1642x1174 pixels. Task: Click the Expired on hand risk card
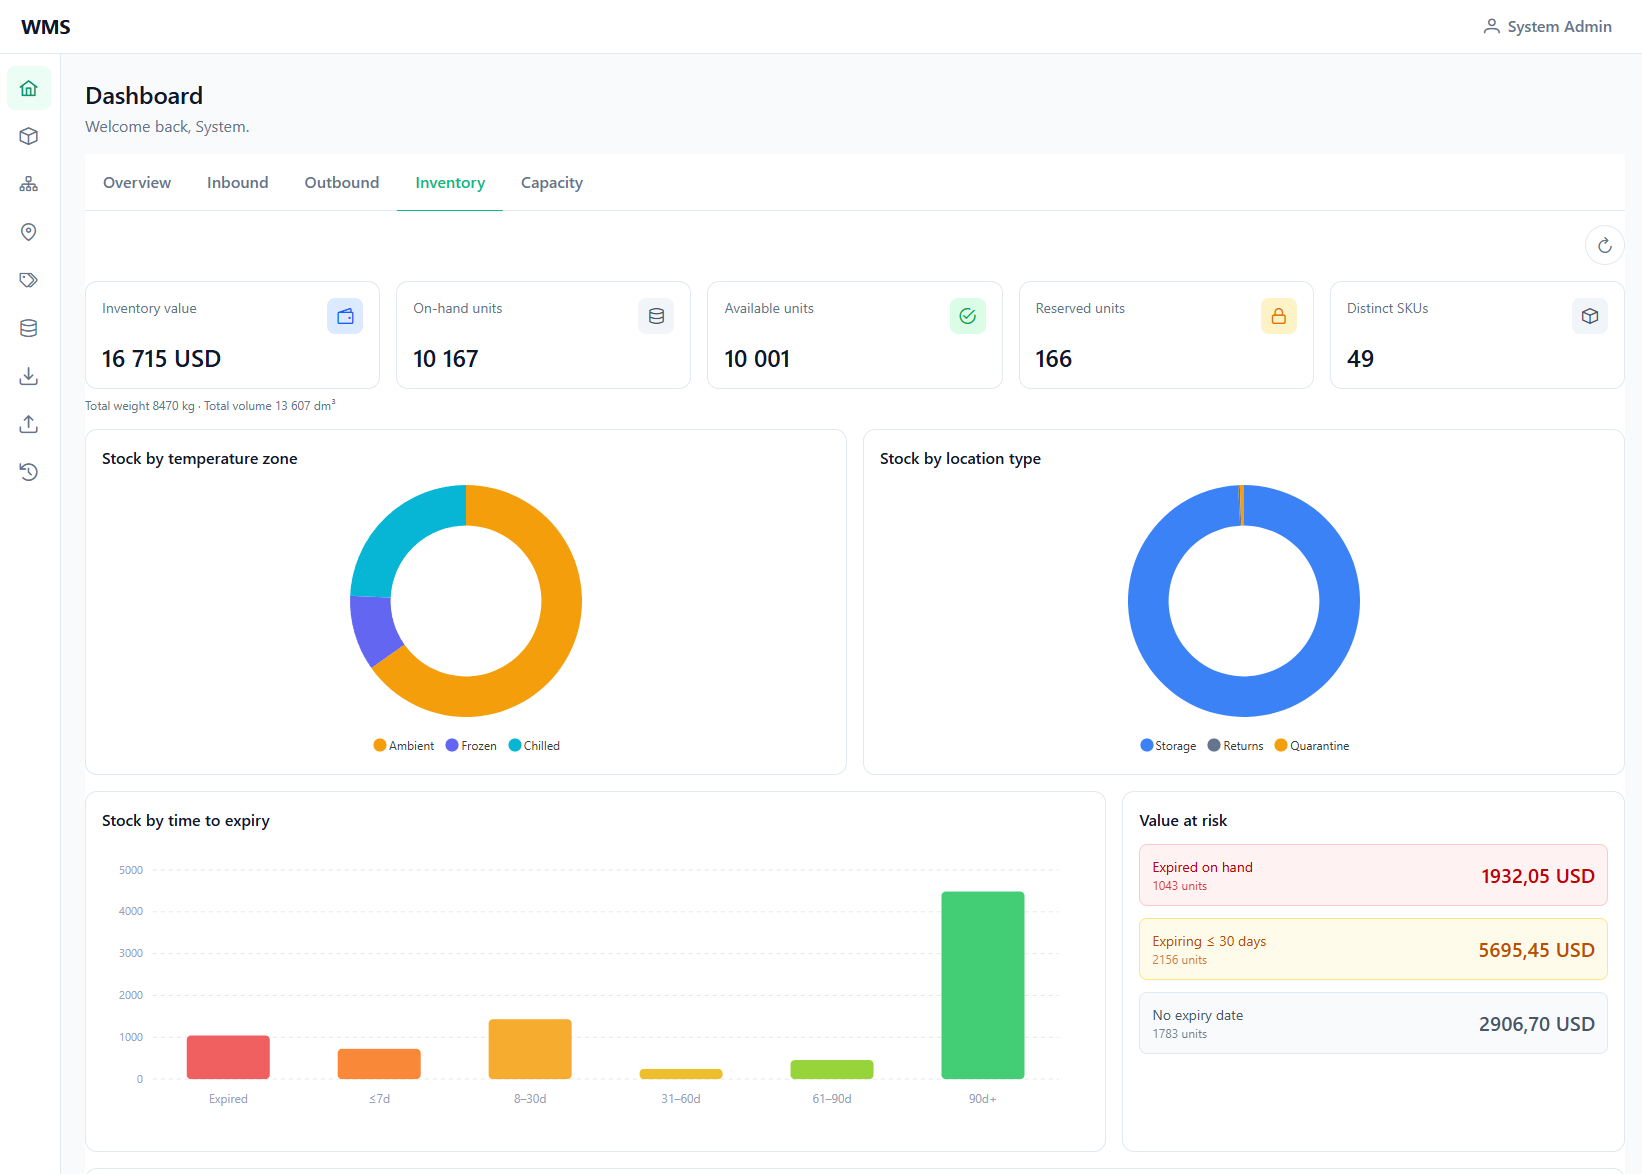pos(1373,875)
